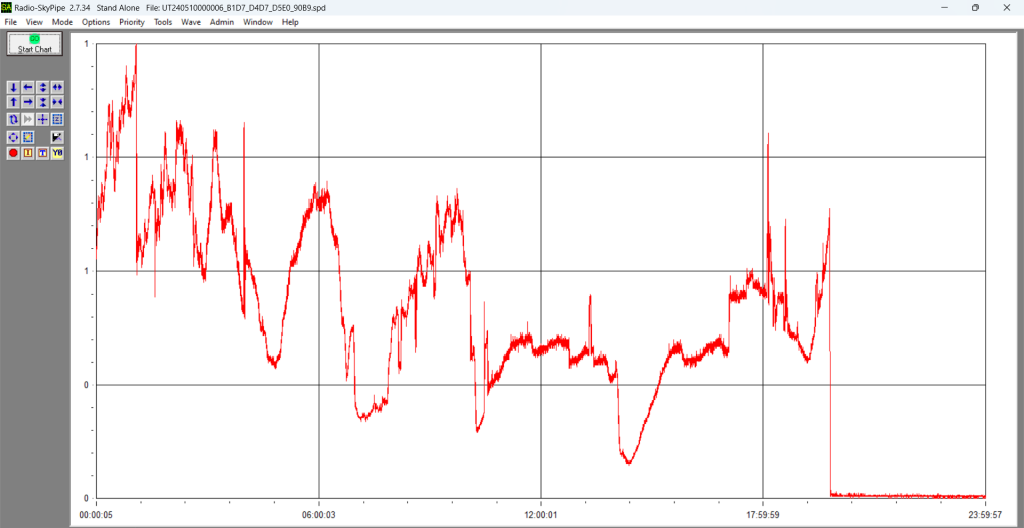Click the red circle record icon
Image resolution: width=1024 pixels, height=528 pixels.
click(x=14, y=153)
